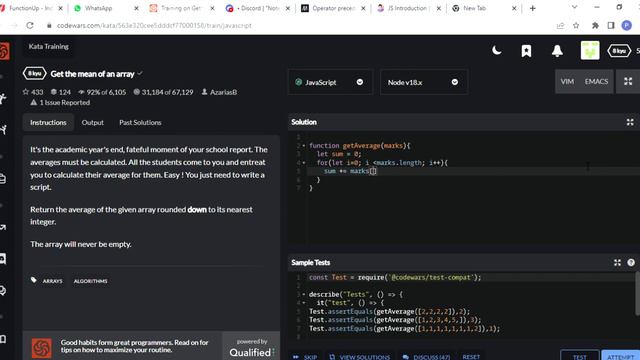Click the collections count 124
Screen dimensions: 640x360
pos(61,92)
